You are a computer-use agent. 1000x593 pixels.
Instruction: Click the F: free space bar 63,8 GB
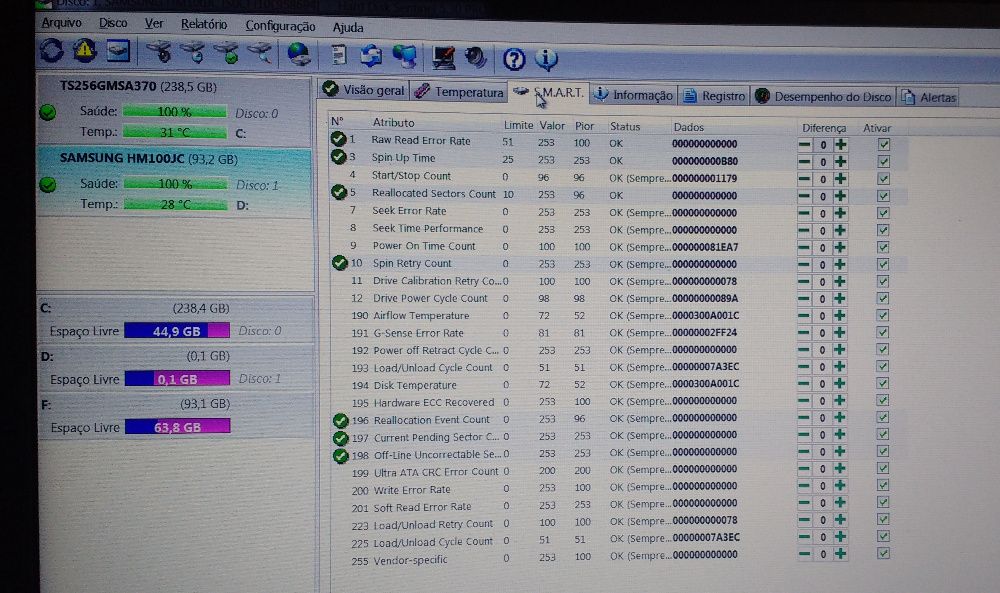[177, 427]
